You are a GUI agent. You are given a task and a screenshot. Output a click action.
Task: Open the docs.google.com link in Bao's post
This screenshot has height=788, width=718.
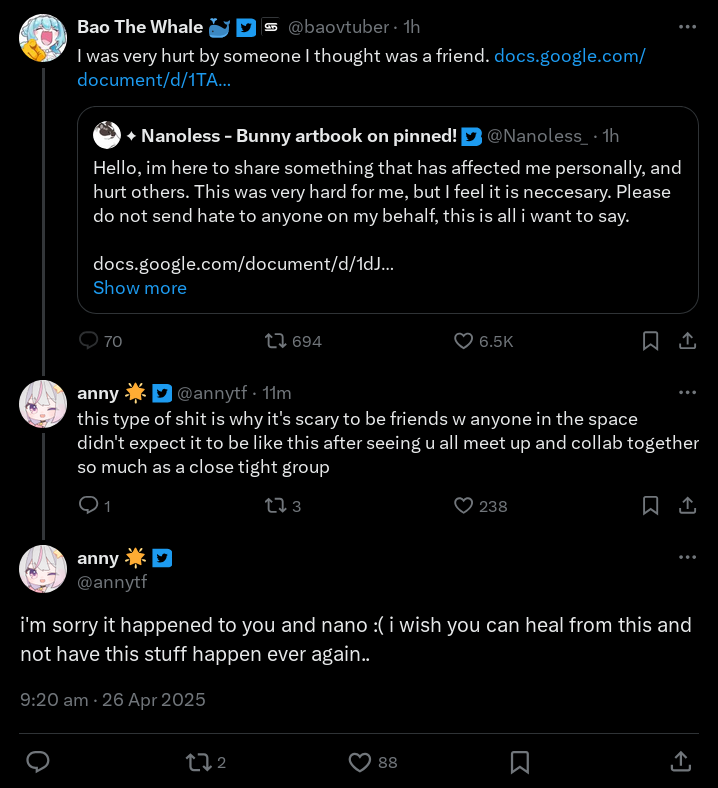(x=569, y=56)
